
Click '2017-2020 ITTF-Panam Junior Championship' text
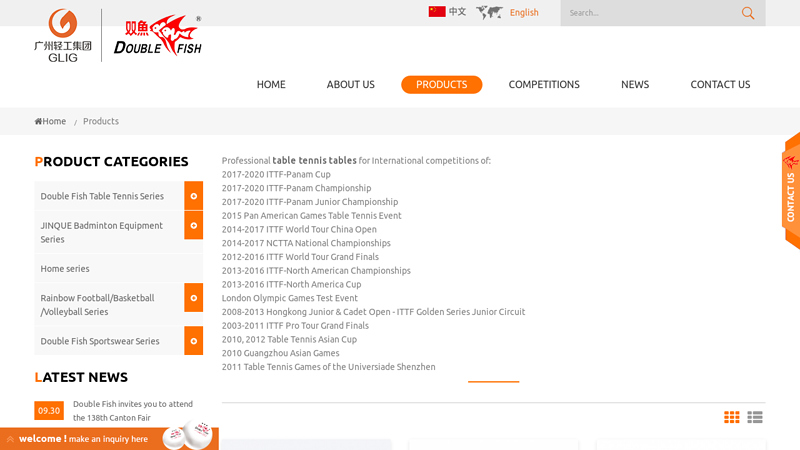[x=310, y=202]
